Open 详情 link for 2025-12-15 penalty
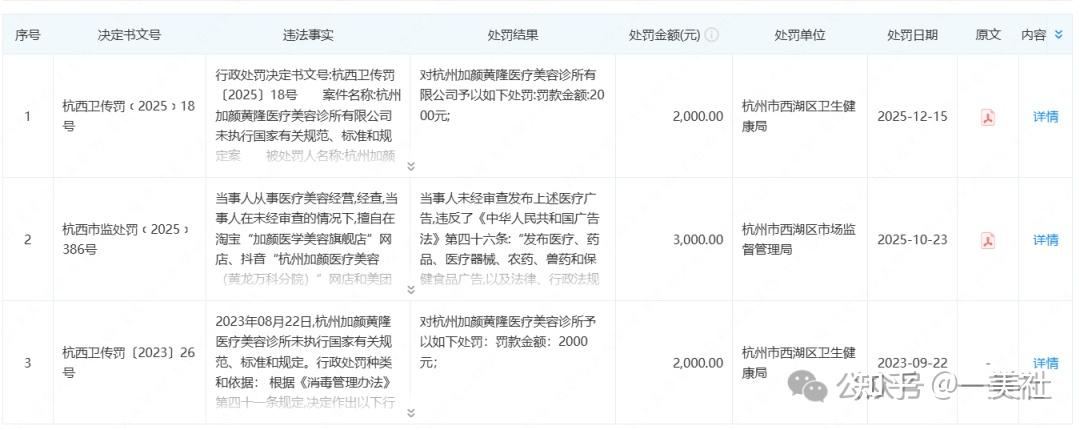 point(1045,117)
